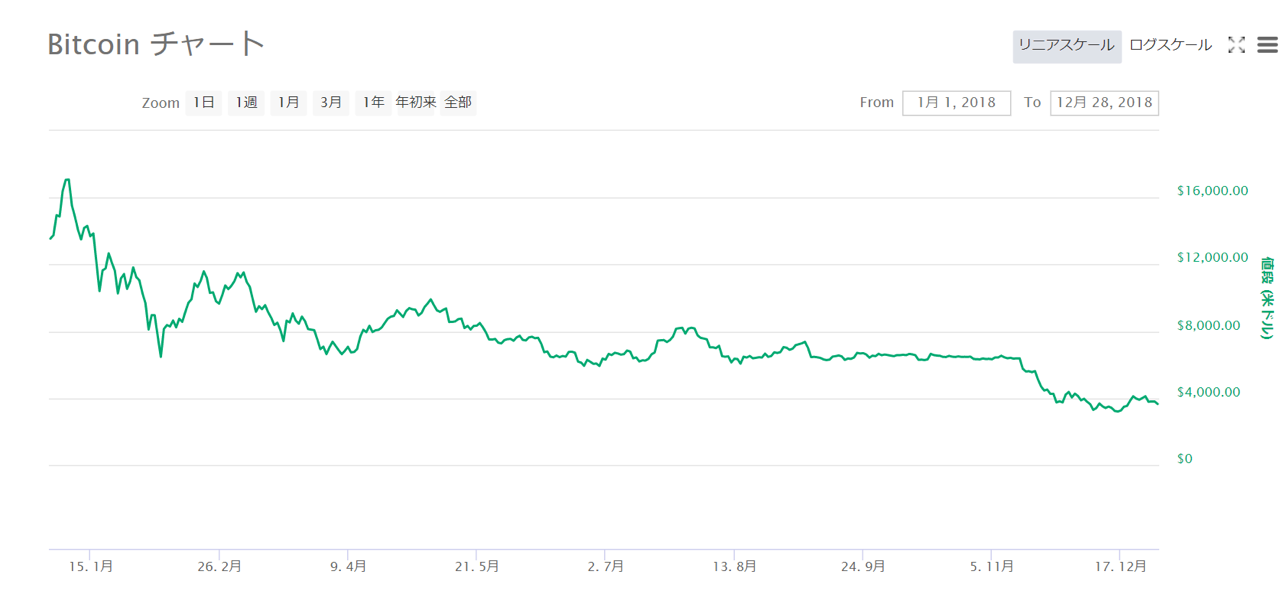Set zoom to 年初来 year-to-date

[416, 102]
